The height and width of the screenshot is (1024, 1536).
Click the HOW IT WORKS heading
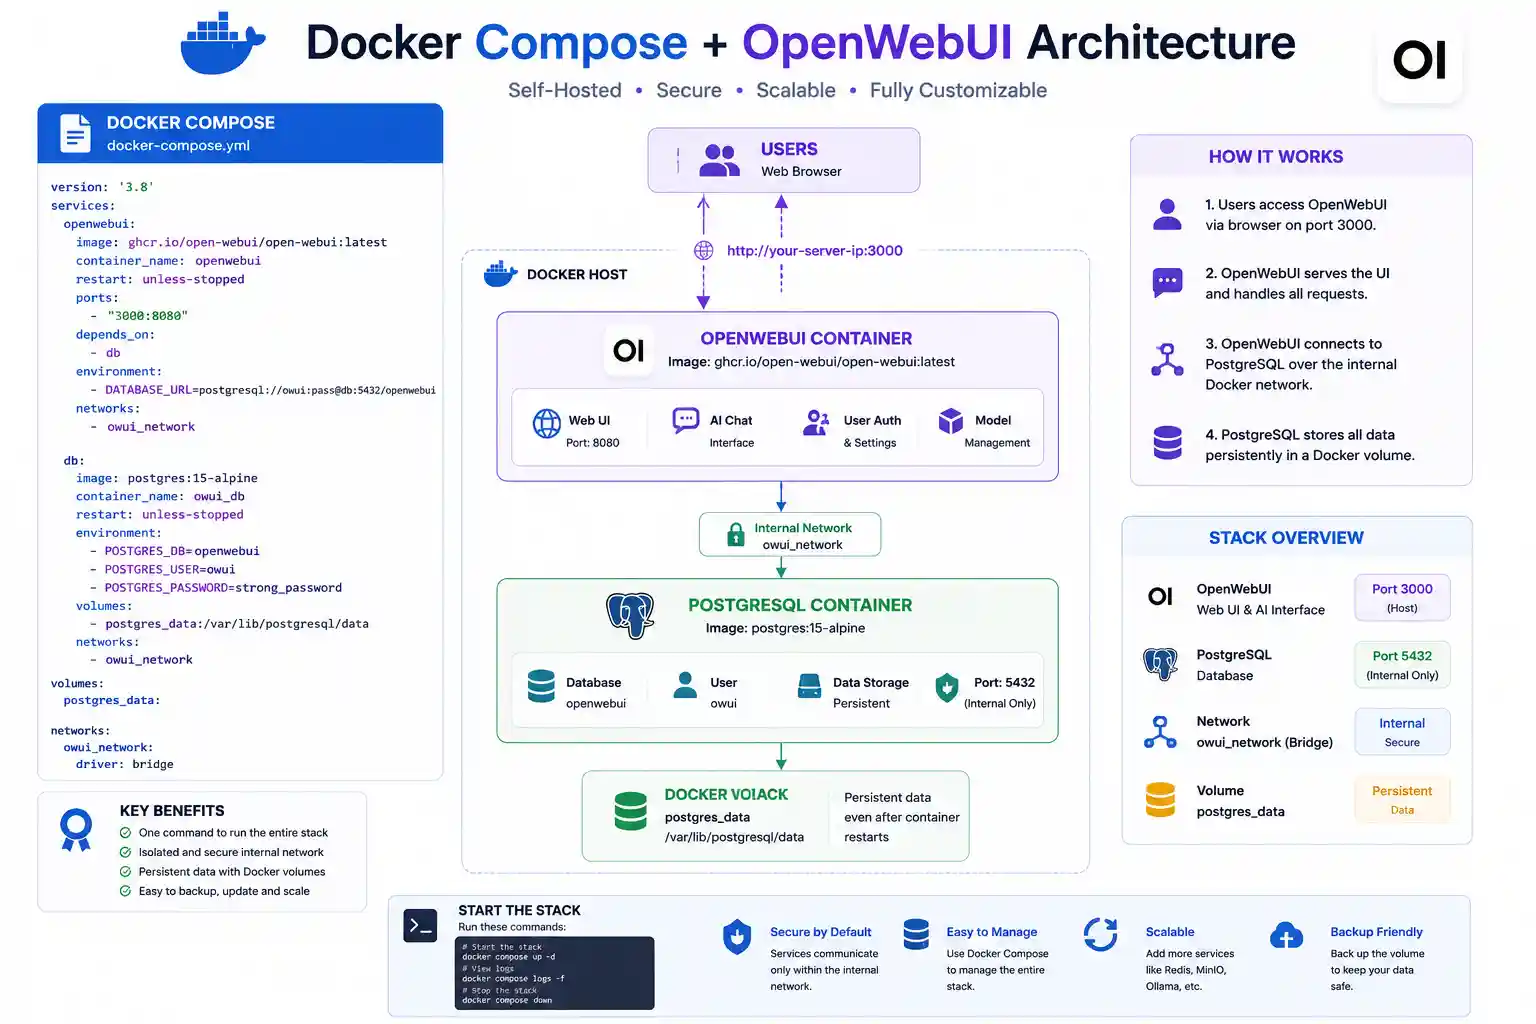coord(1276,157)
